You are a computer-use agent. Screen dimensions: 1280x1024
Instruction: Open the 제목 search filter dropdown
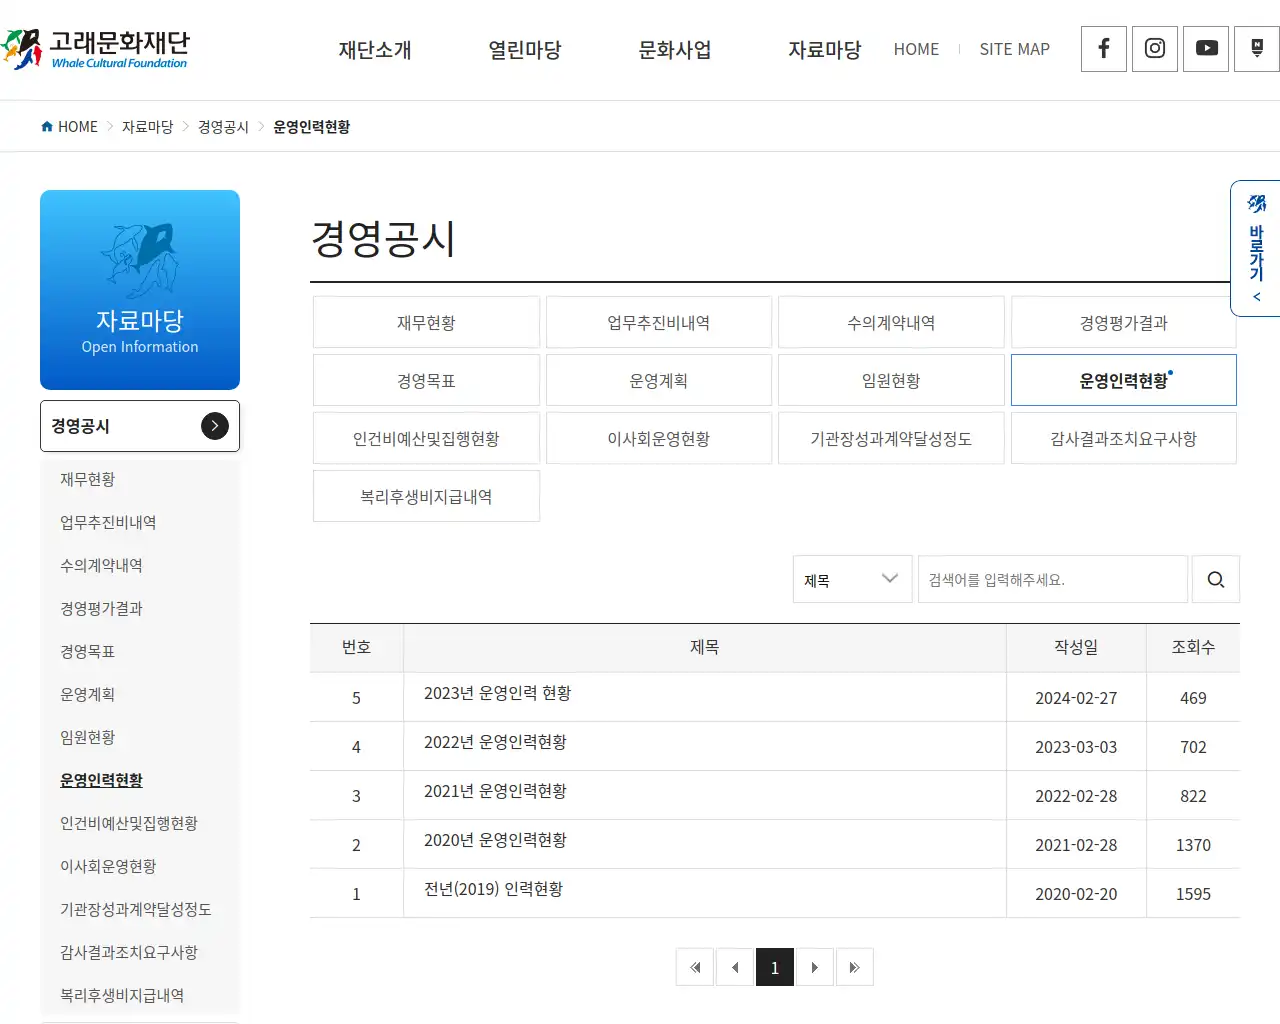tap(851, 579)
